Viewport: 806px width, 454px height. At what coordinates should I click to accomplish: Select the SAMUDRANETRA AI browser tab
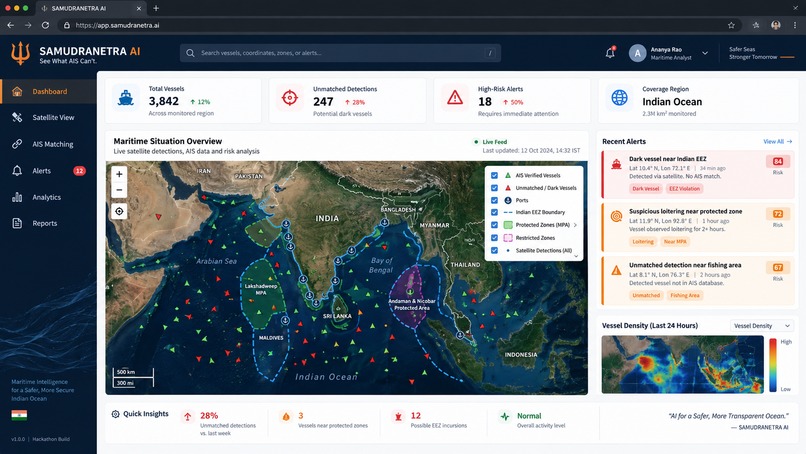[91, 8]
